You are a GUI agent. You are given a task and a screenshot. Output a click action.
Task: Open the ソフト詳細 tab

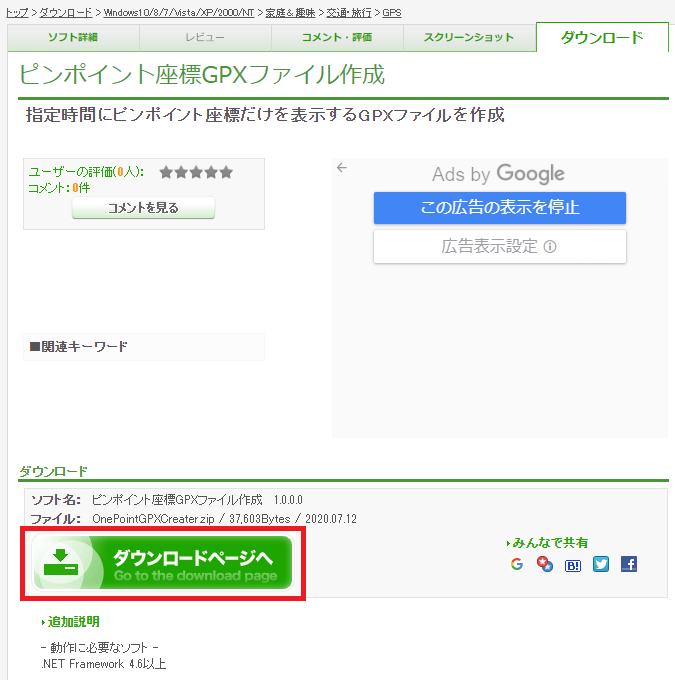[73, 38]
